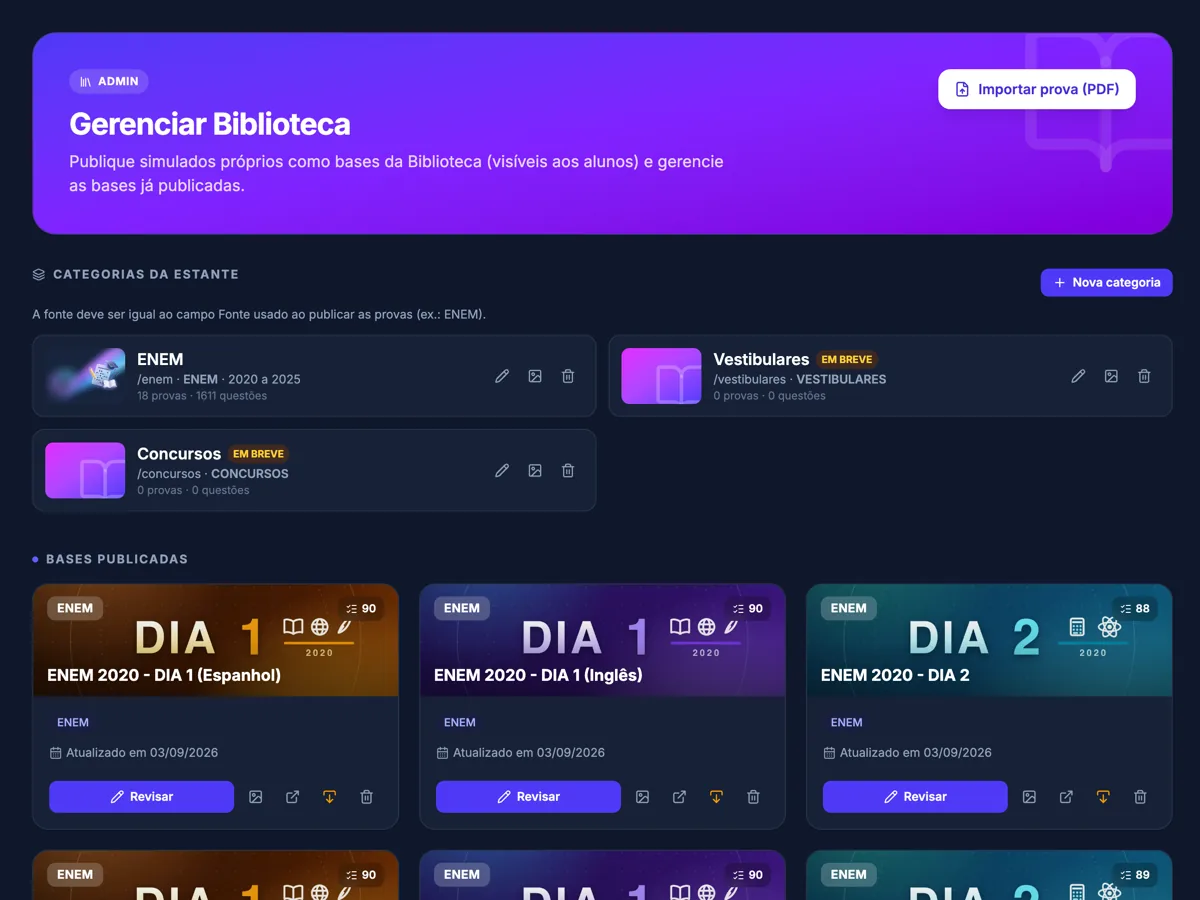
Task: Click the BASES PUBLICADAS section label
Action: click(117, 559)
